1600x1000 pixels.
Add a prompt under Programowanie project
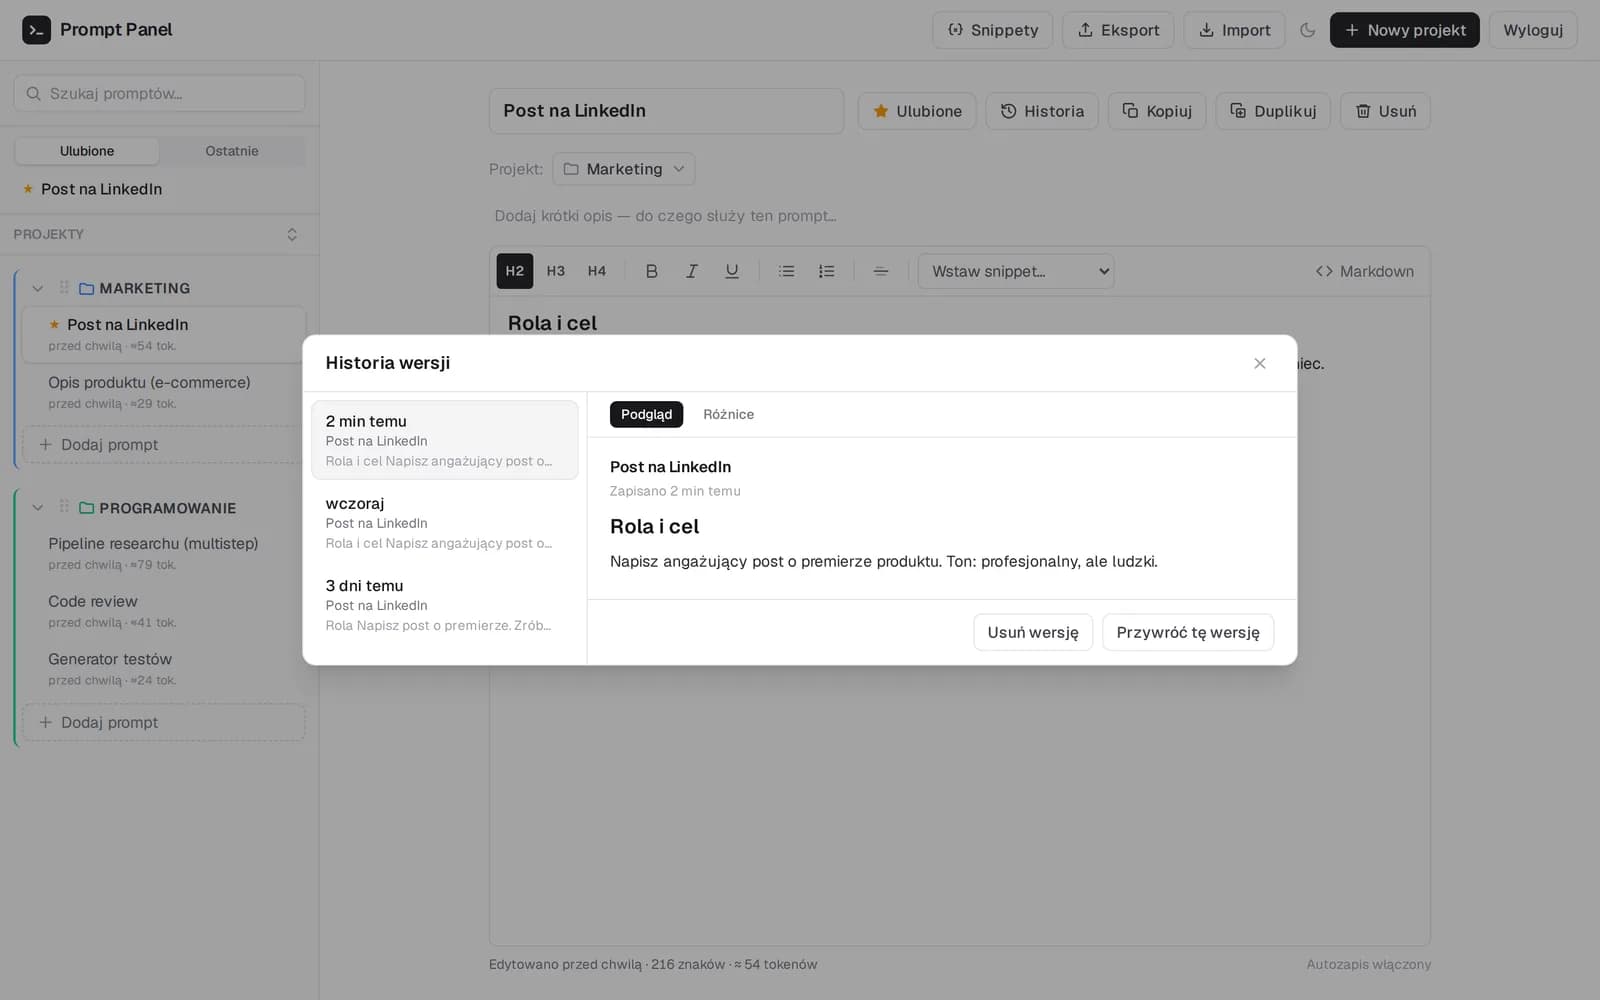click(164, 722)
